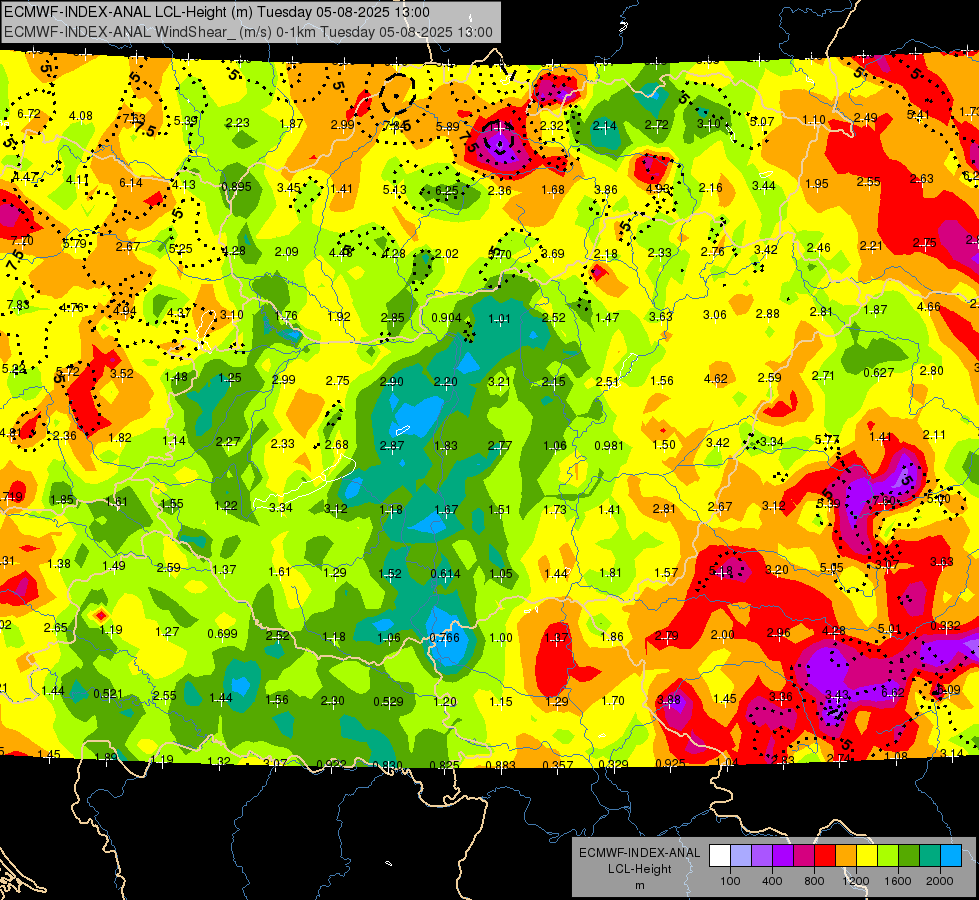Click the light lavender legend swatch

[741, 856]
